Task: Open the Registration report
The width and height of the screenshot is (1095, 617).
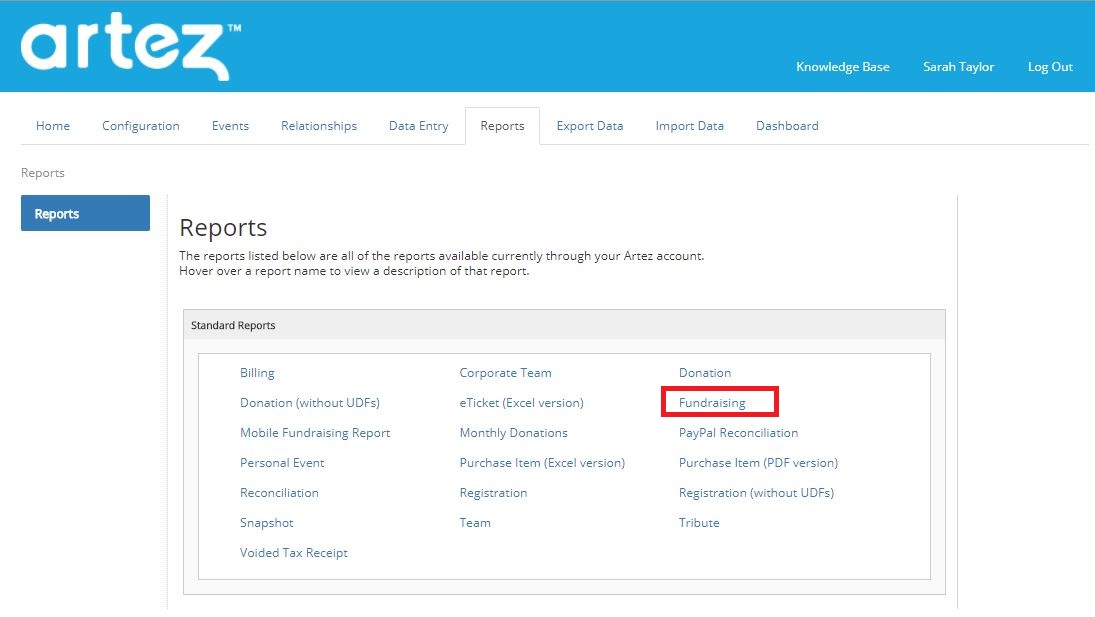Action: [x=493, y=493]
